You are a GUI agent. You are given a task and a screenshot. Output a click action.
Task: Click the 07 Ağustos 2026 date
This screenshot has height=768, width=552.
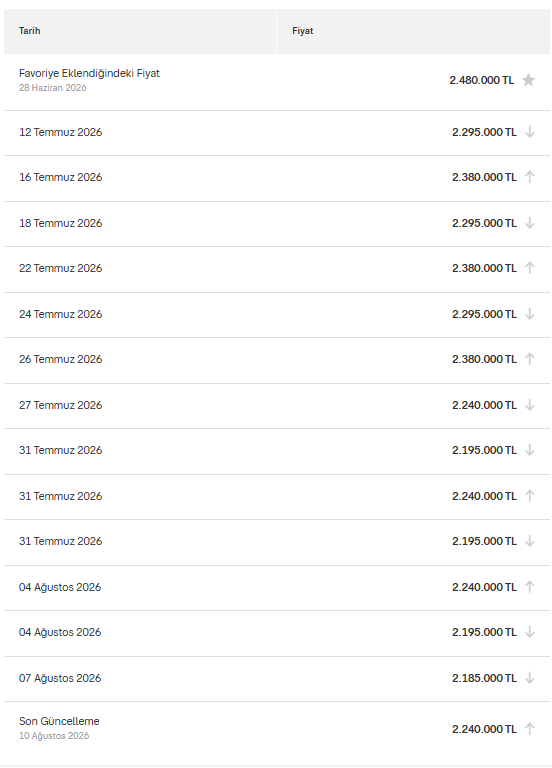tap(60, 678)
